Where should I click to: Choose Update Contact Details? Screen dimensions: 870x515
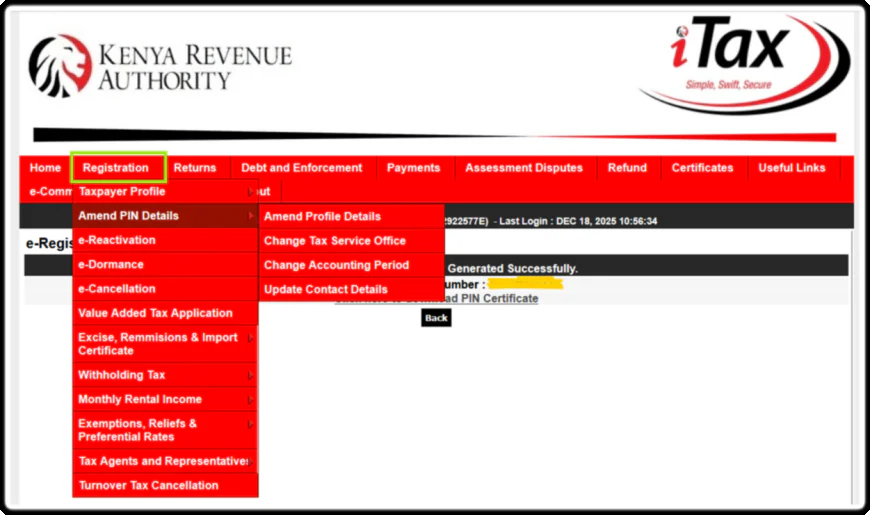352,290
